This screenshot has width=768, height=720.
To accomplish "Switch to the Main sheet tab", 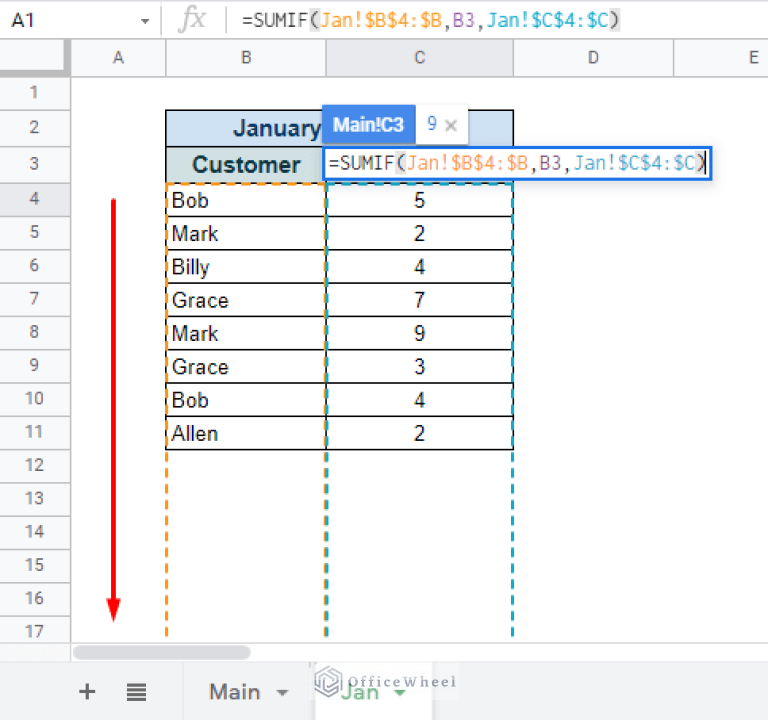I will pyautogui.click(x=234, y=691).
